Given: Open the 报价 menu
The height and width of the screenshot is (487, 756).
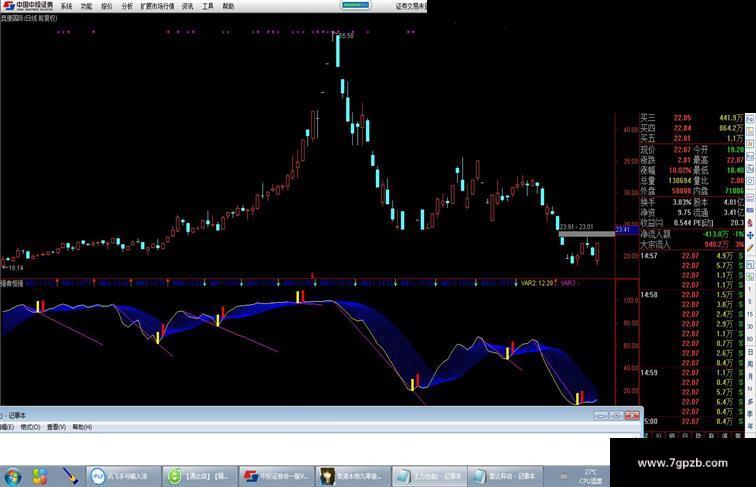Looking at the screenshot, I should tap(107, 6).
